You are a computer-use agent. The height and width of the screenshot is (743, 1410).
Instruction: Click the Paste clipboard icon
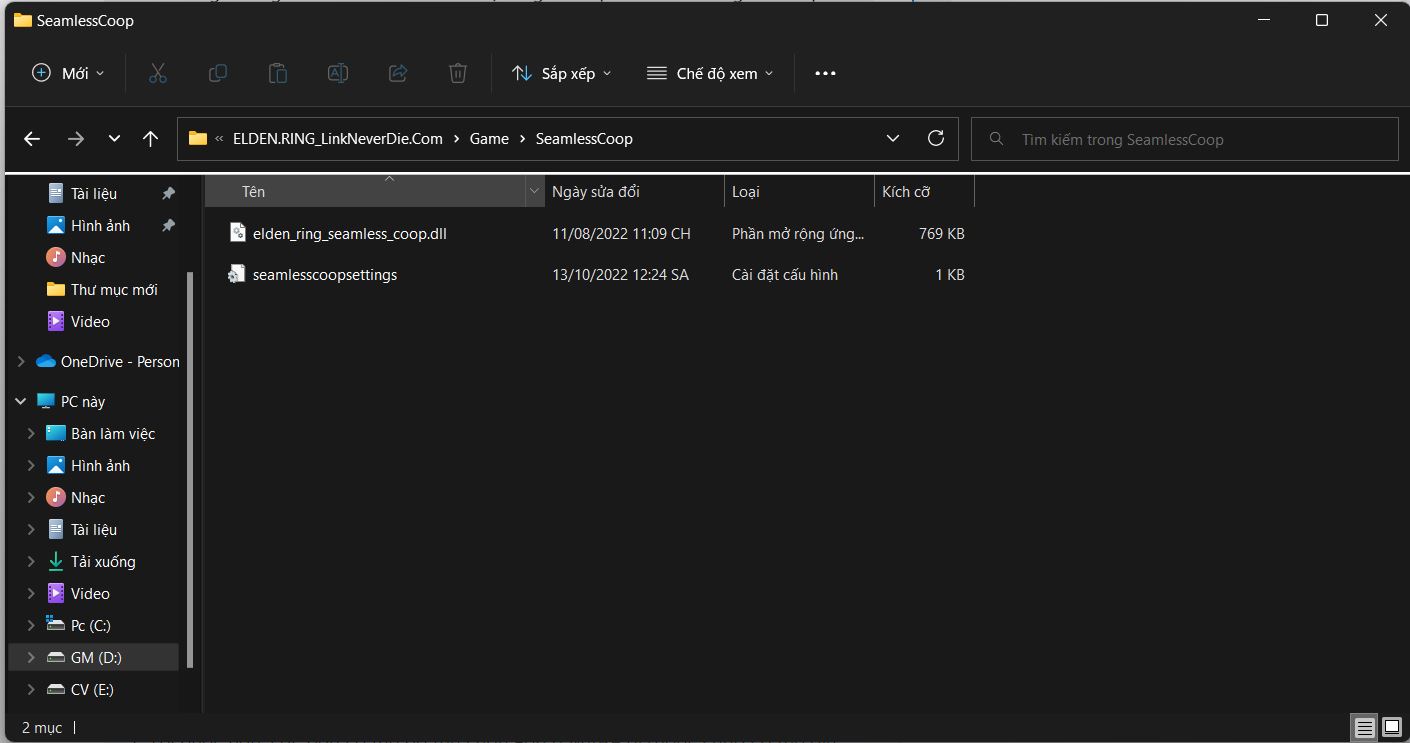[278, 73]
